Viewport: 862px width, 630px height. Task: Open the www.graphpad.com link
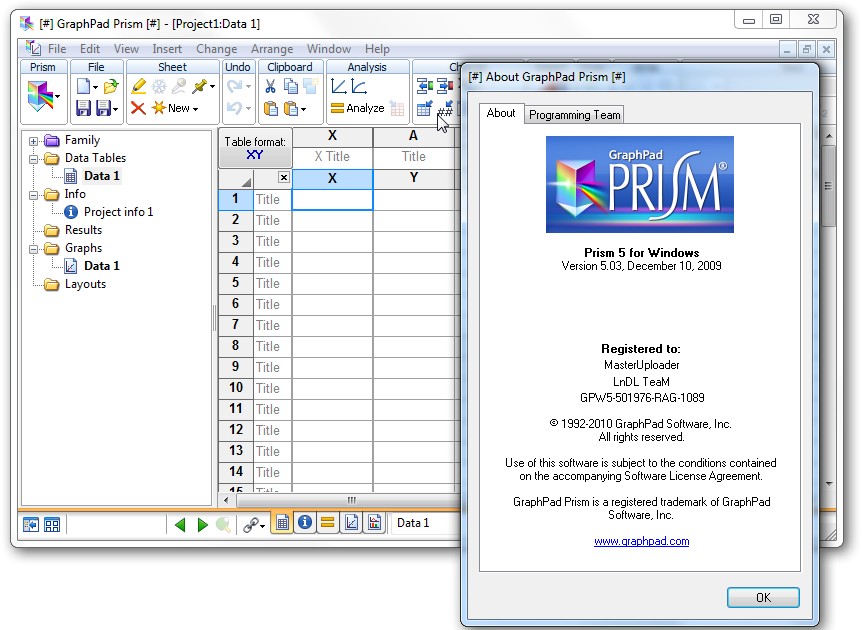click(x=642, y=541)
